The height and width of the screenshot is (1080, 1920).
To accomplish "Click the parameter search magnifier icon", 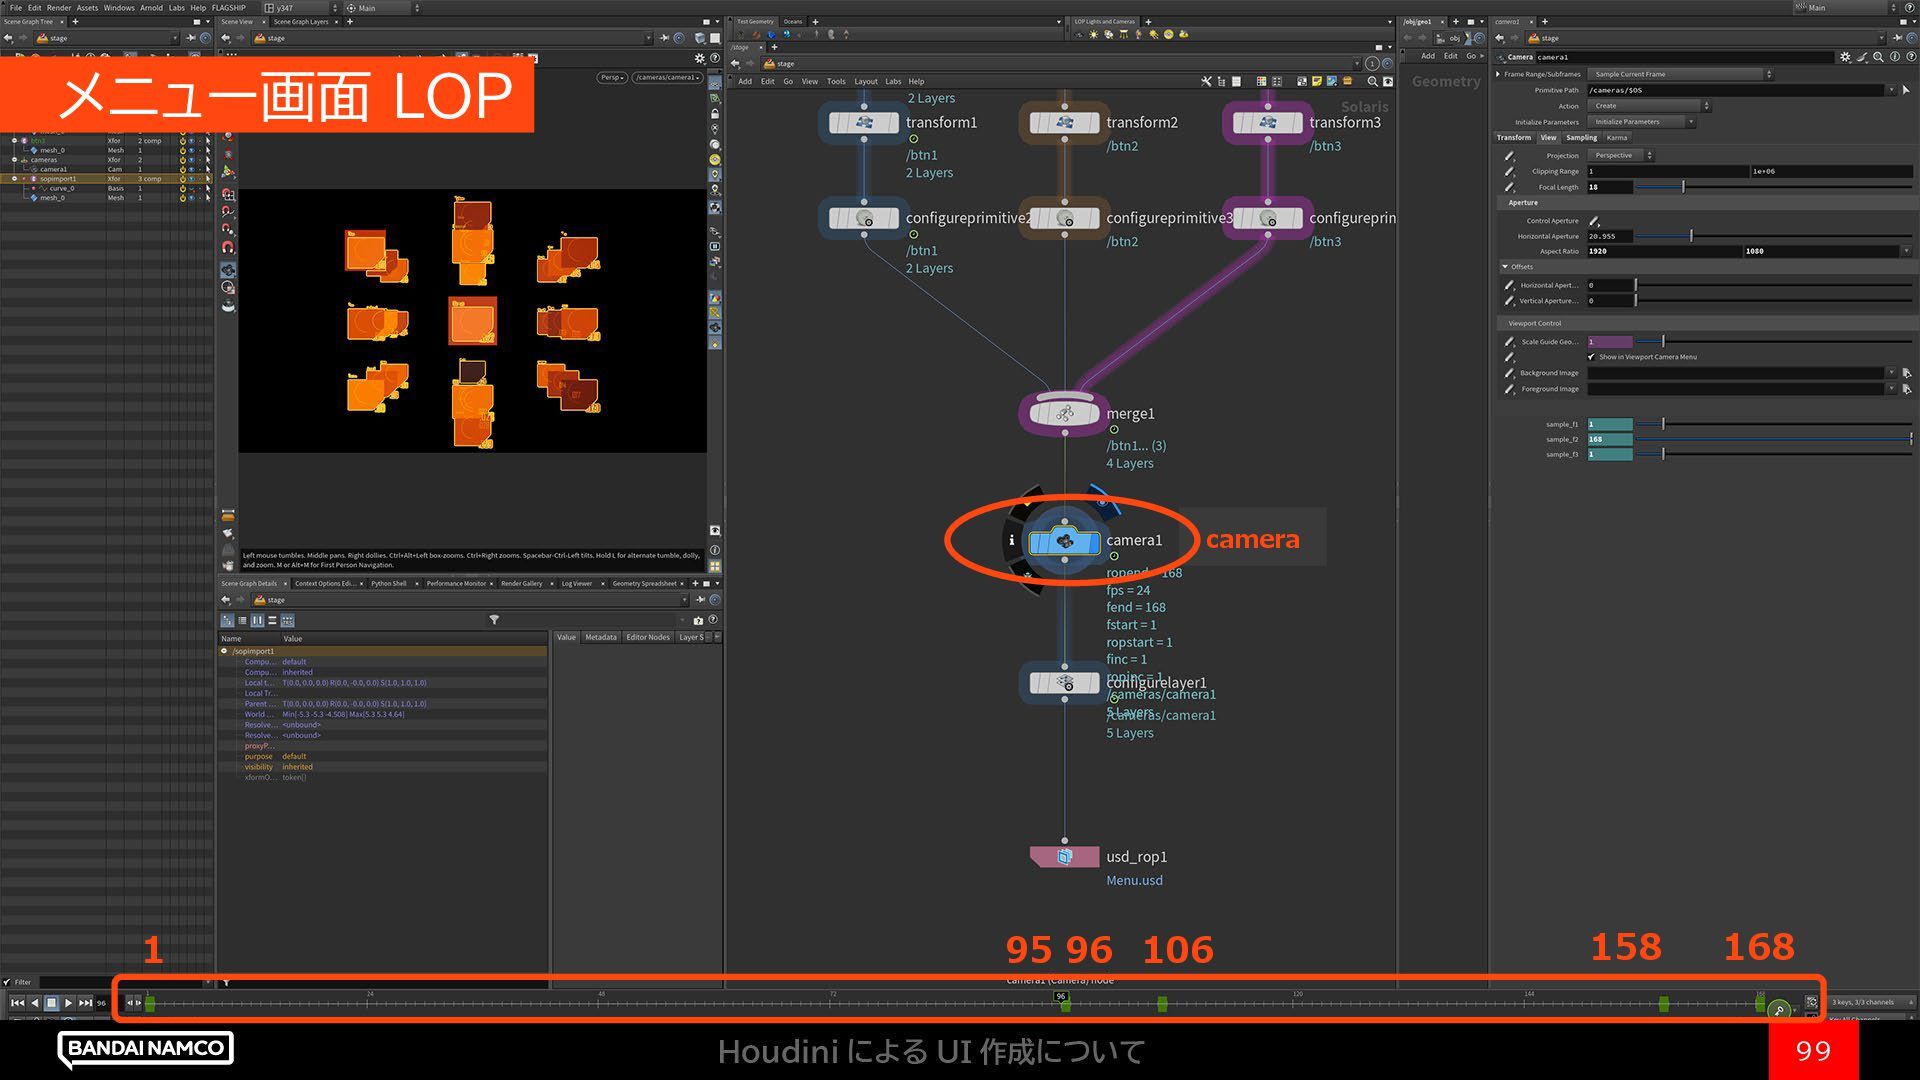I will coord(1878,57).
